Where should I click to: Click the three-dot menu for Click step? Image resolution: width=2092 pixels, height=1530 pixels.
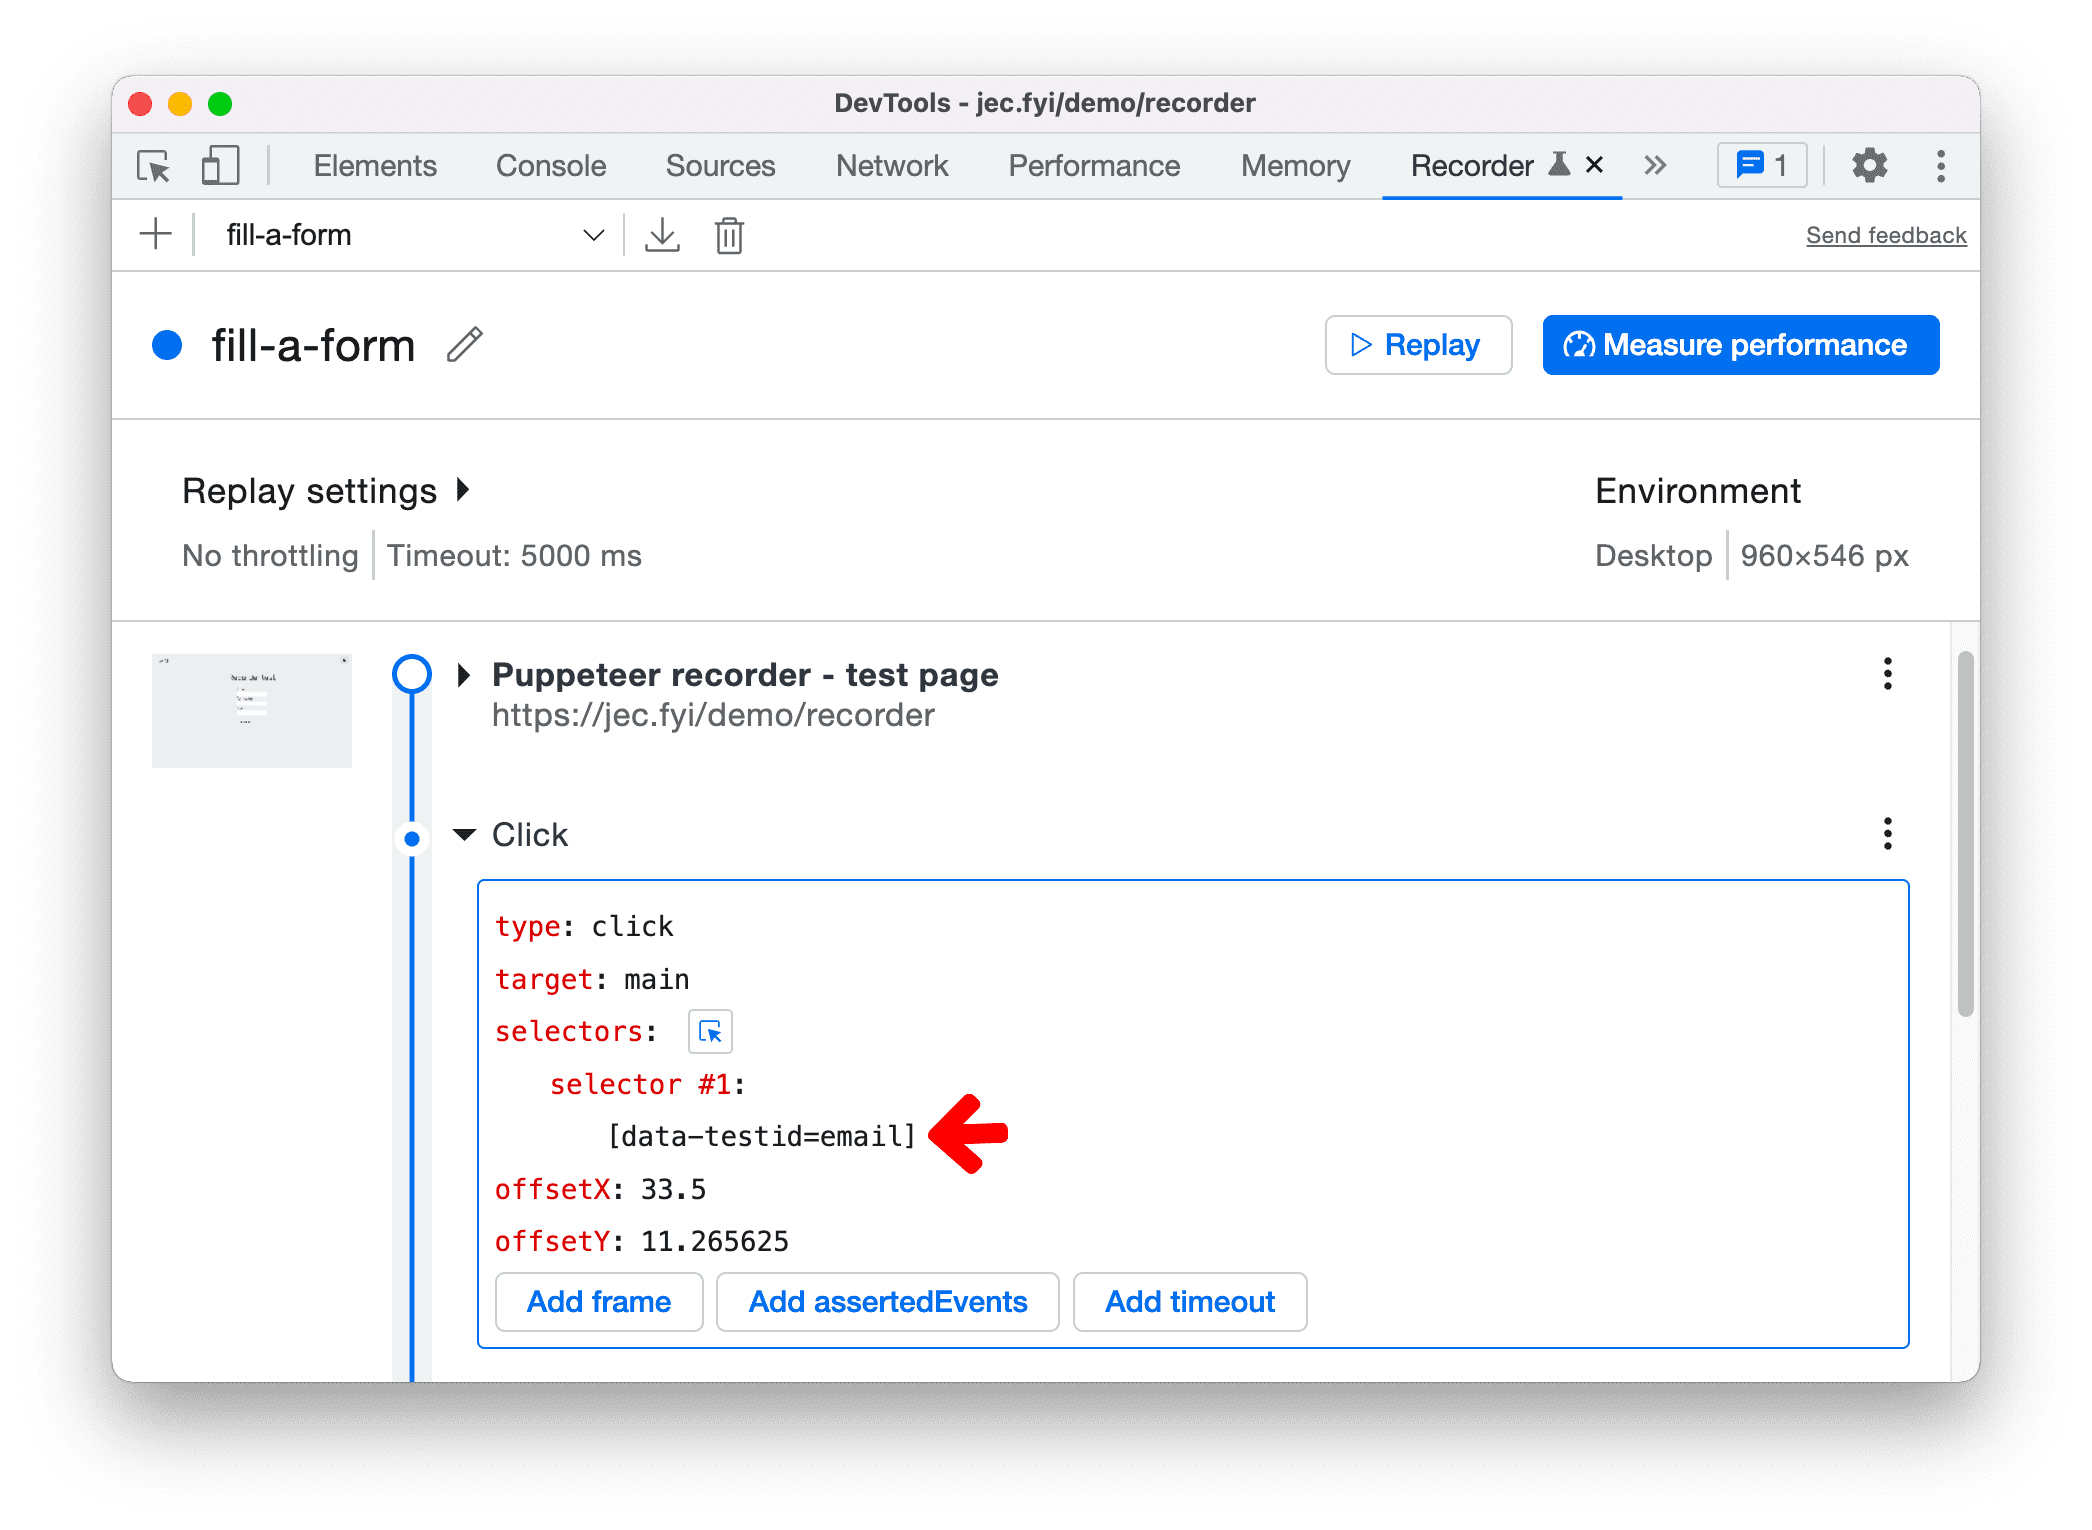tap(1887, 833)
